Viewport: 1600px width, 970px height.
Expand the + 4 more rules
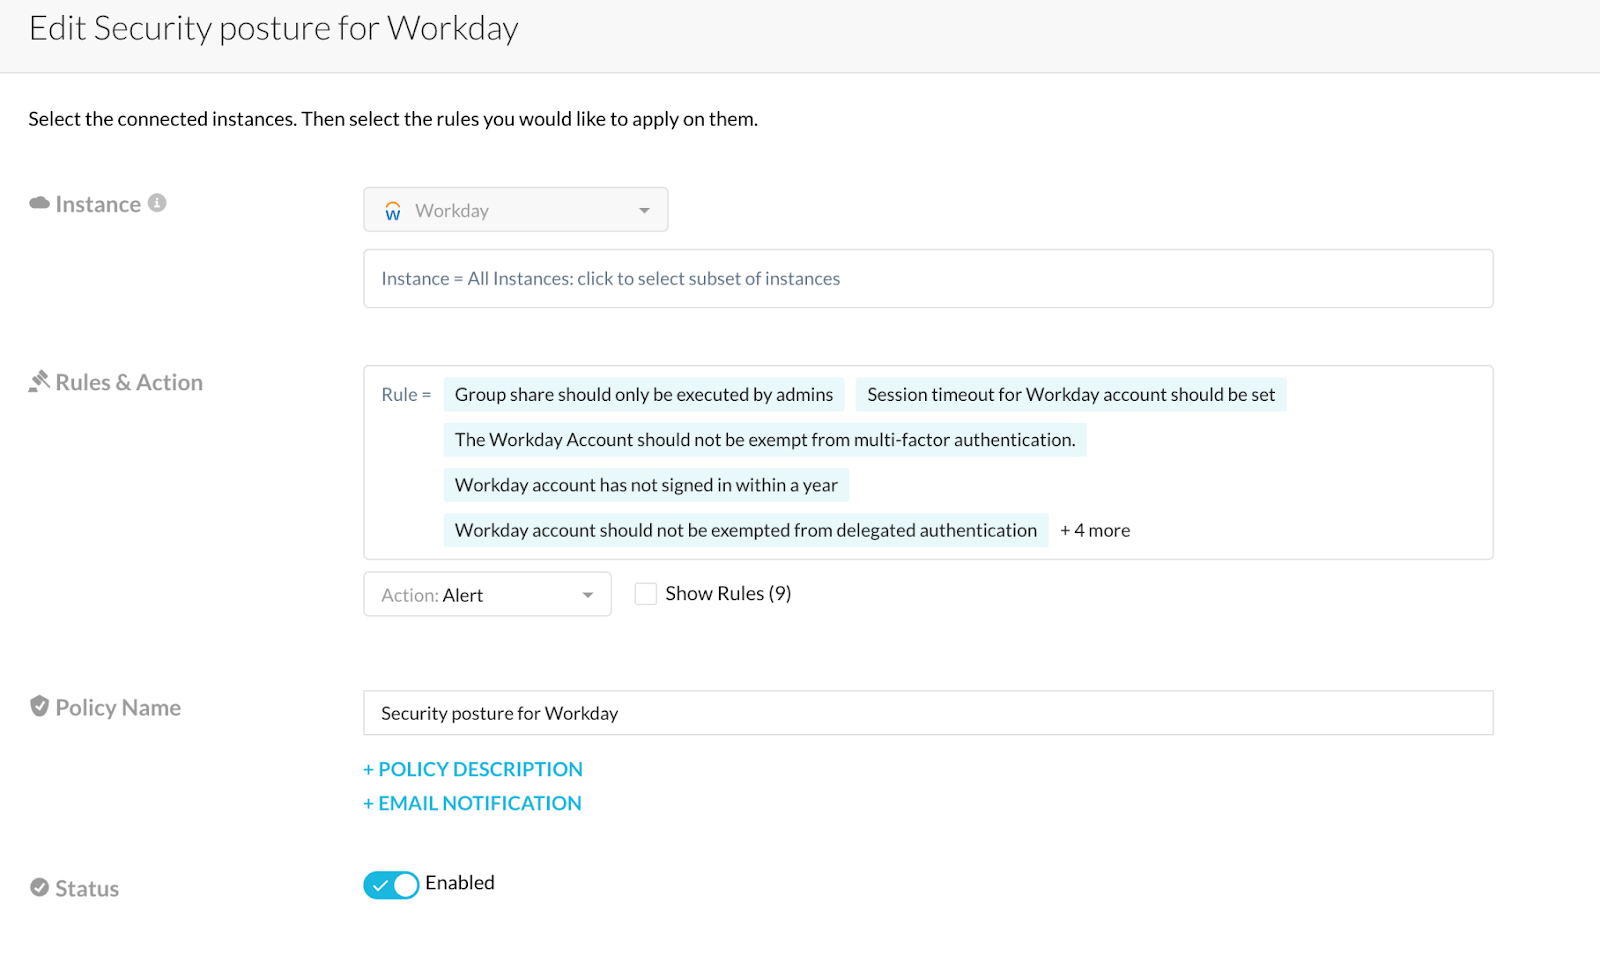click(x=1095, y=530)
